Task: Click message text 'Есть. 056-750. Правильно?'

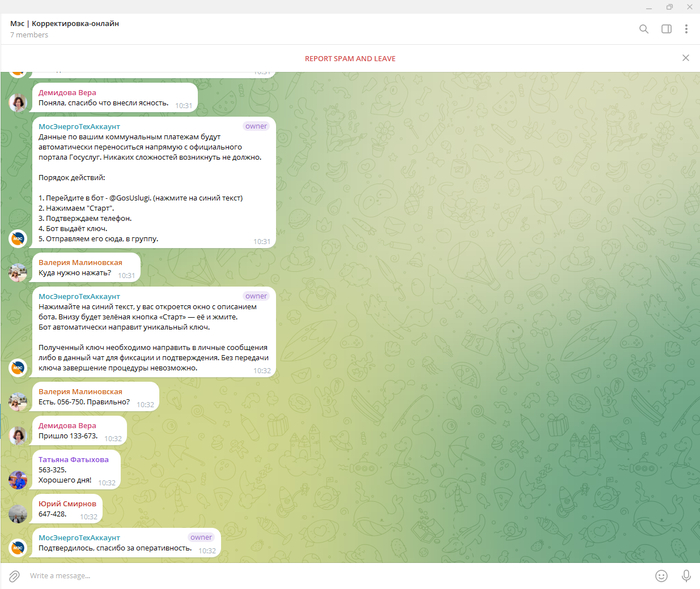Action: [x=84, y=402]
